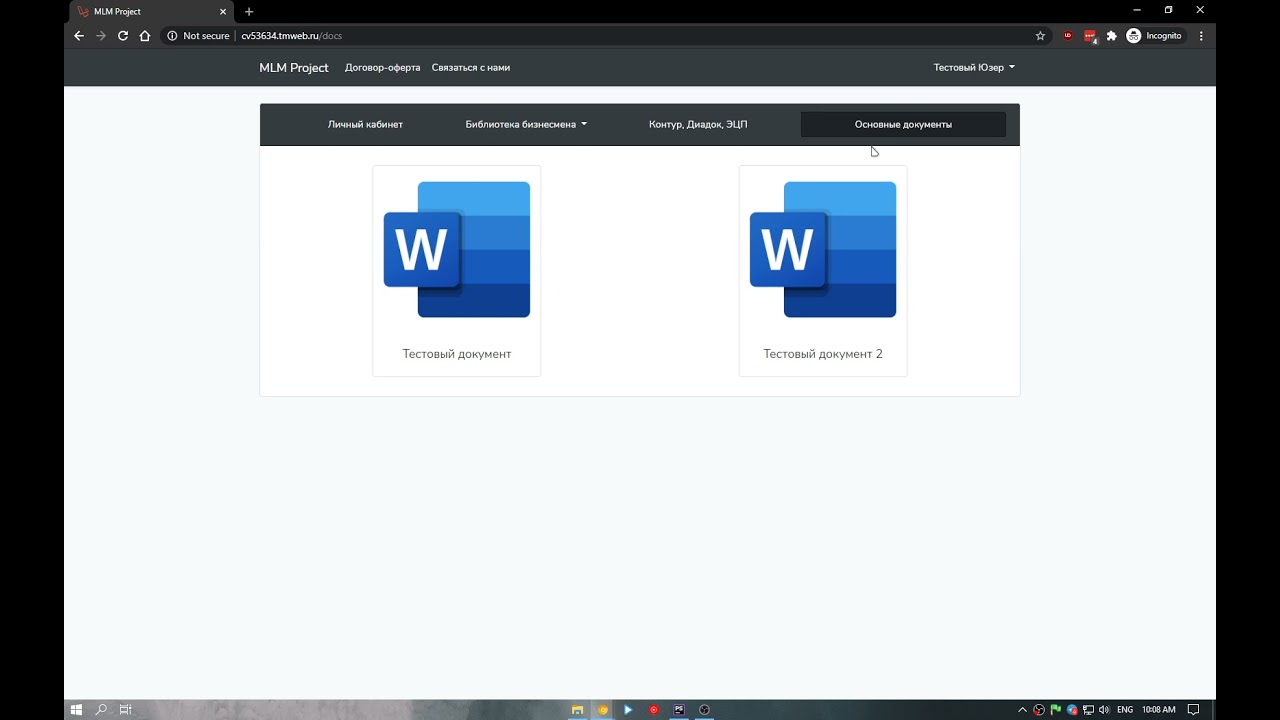The height and width of the screenshot is (720, 1280).
Task: Open the Windows Start menu
Action: tap(76, 710)
